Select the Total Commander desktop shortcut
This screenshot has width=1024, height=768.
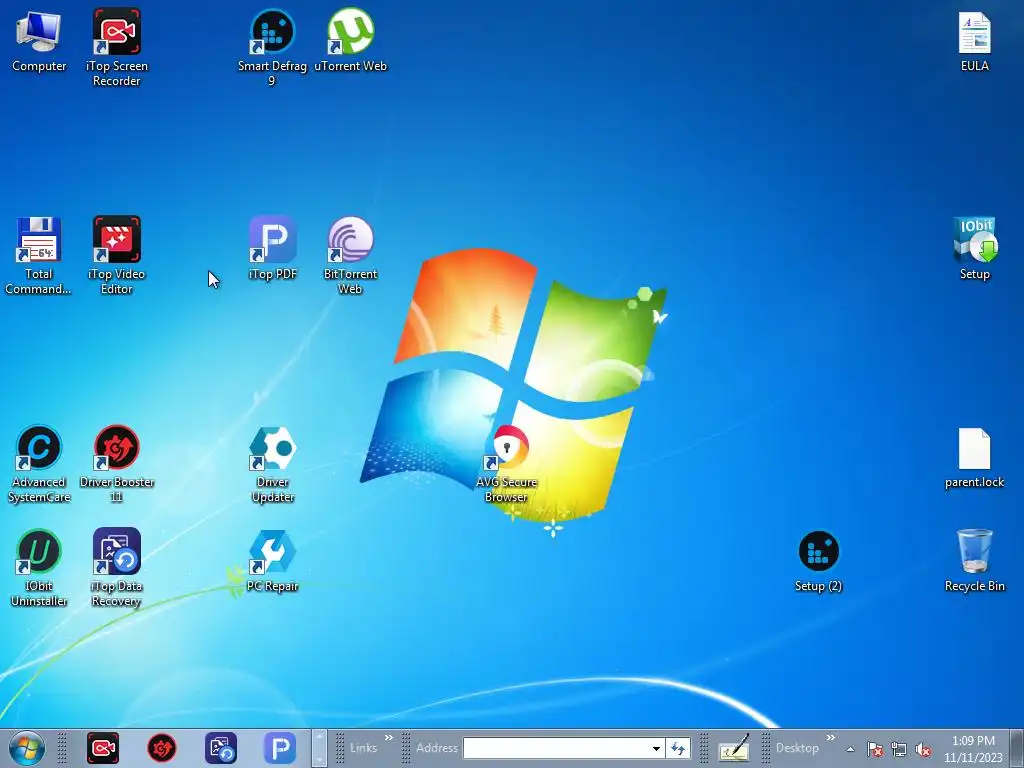click(x=39, y=256)
